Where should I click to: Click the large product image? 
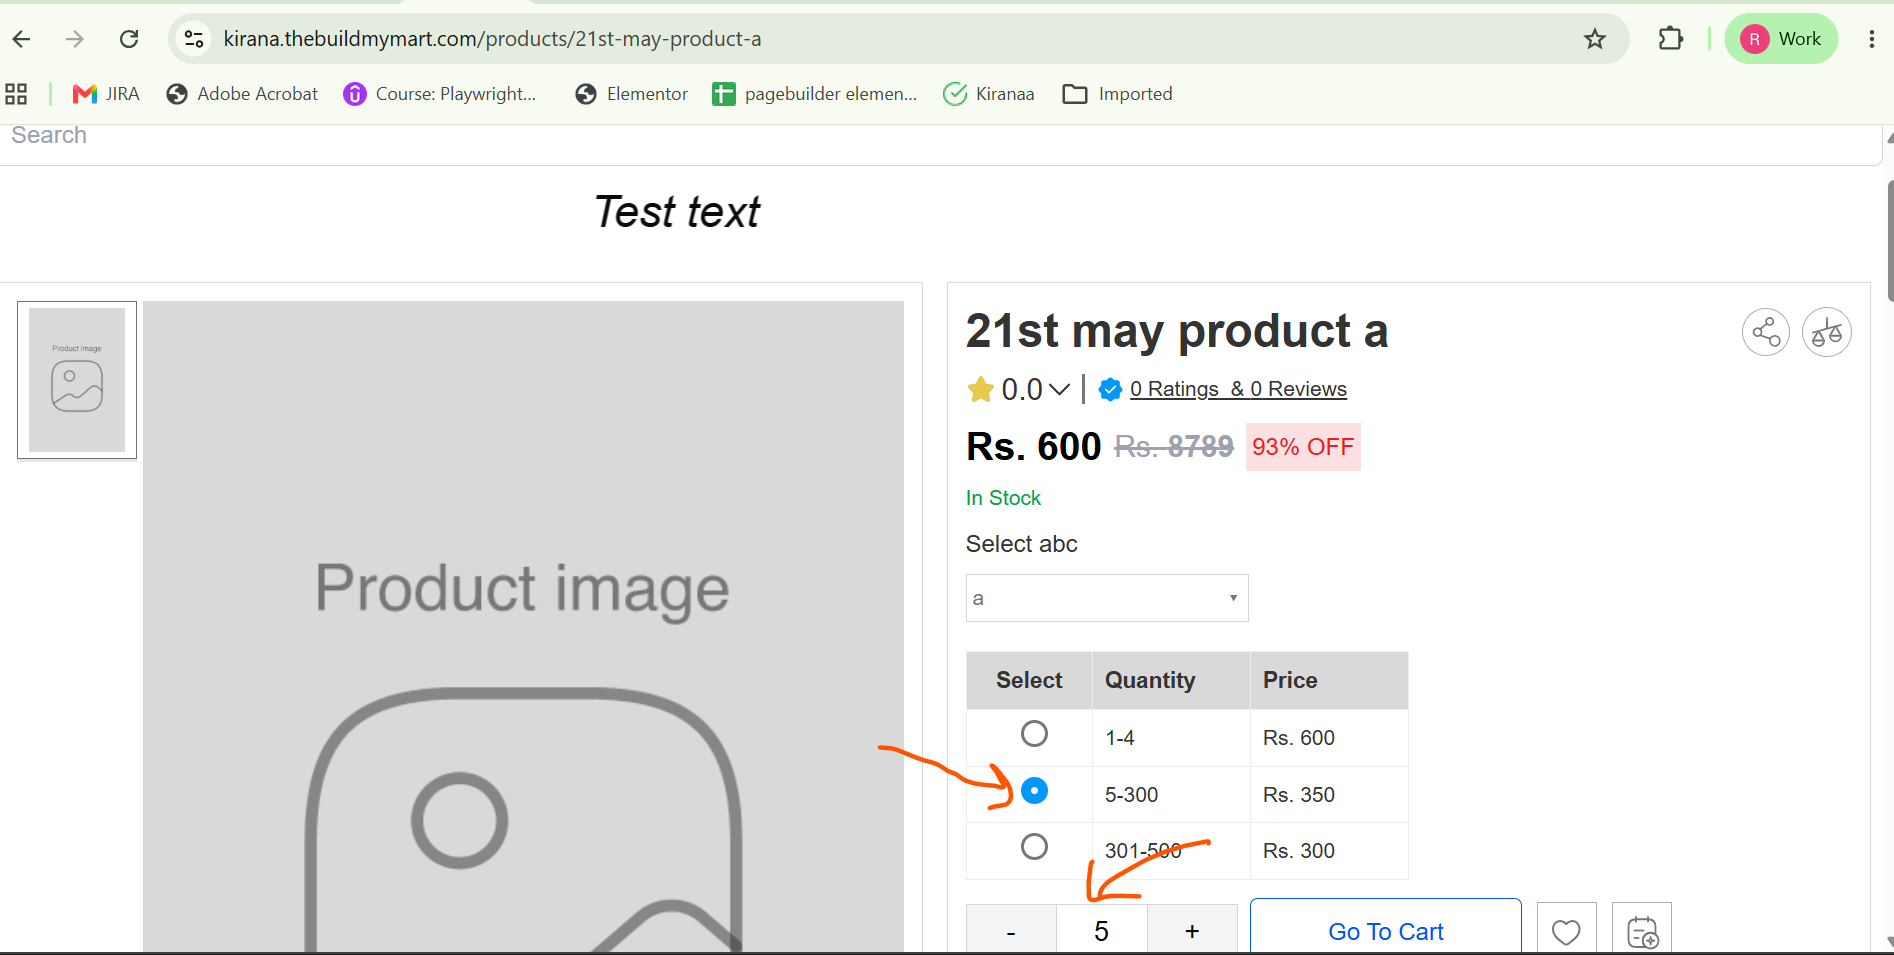click(x=523, y=626)
